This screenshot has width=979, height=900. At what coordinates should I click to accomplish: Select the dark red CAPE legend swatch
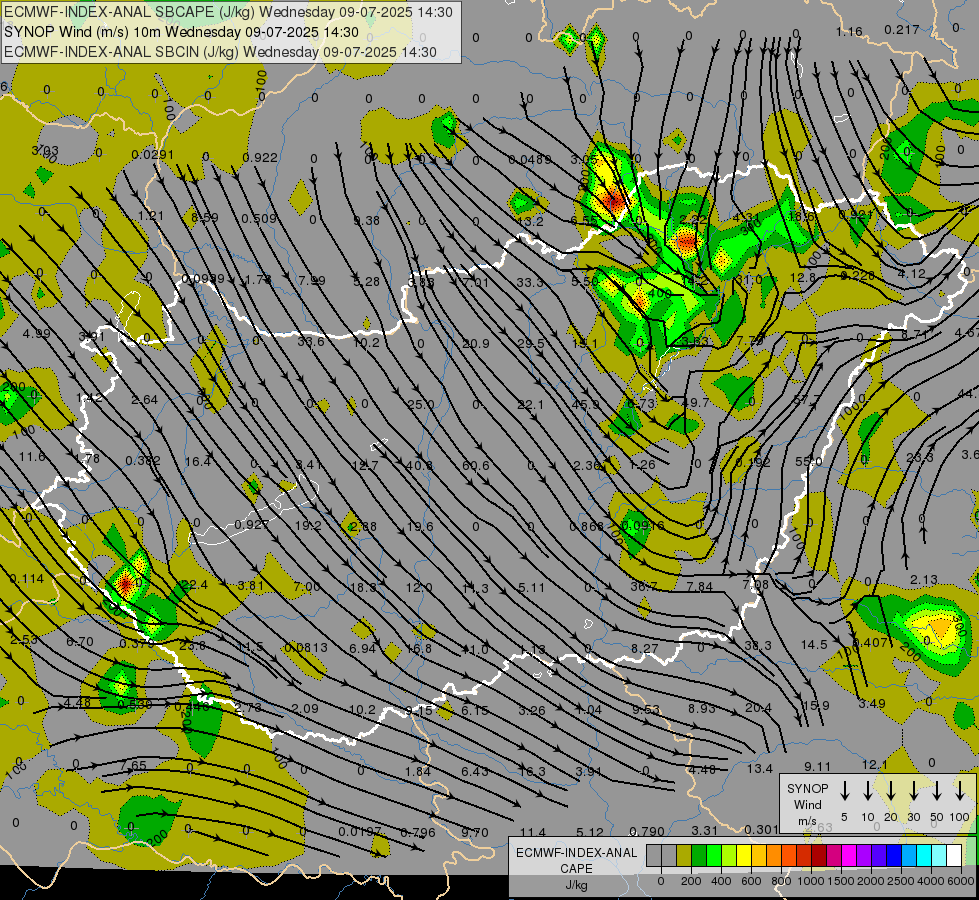[819, 856]
